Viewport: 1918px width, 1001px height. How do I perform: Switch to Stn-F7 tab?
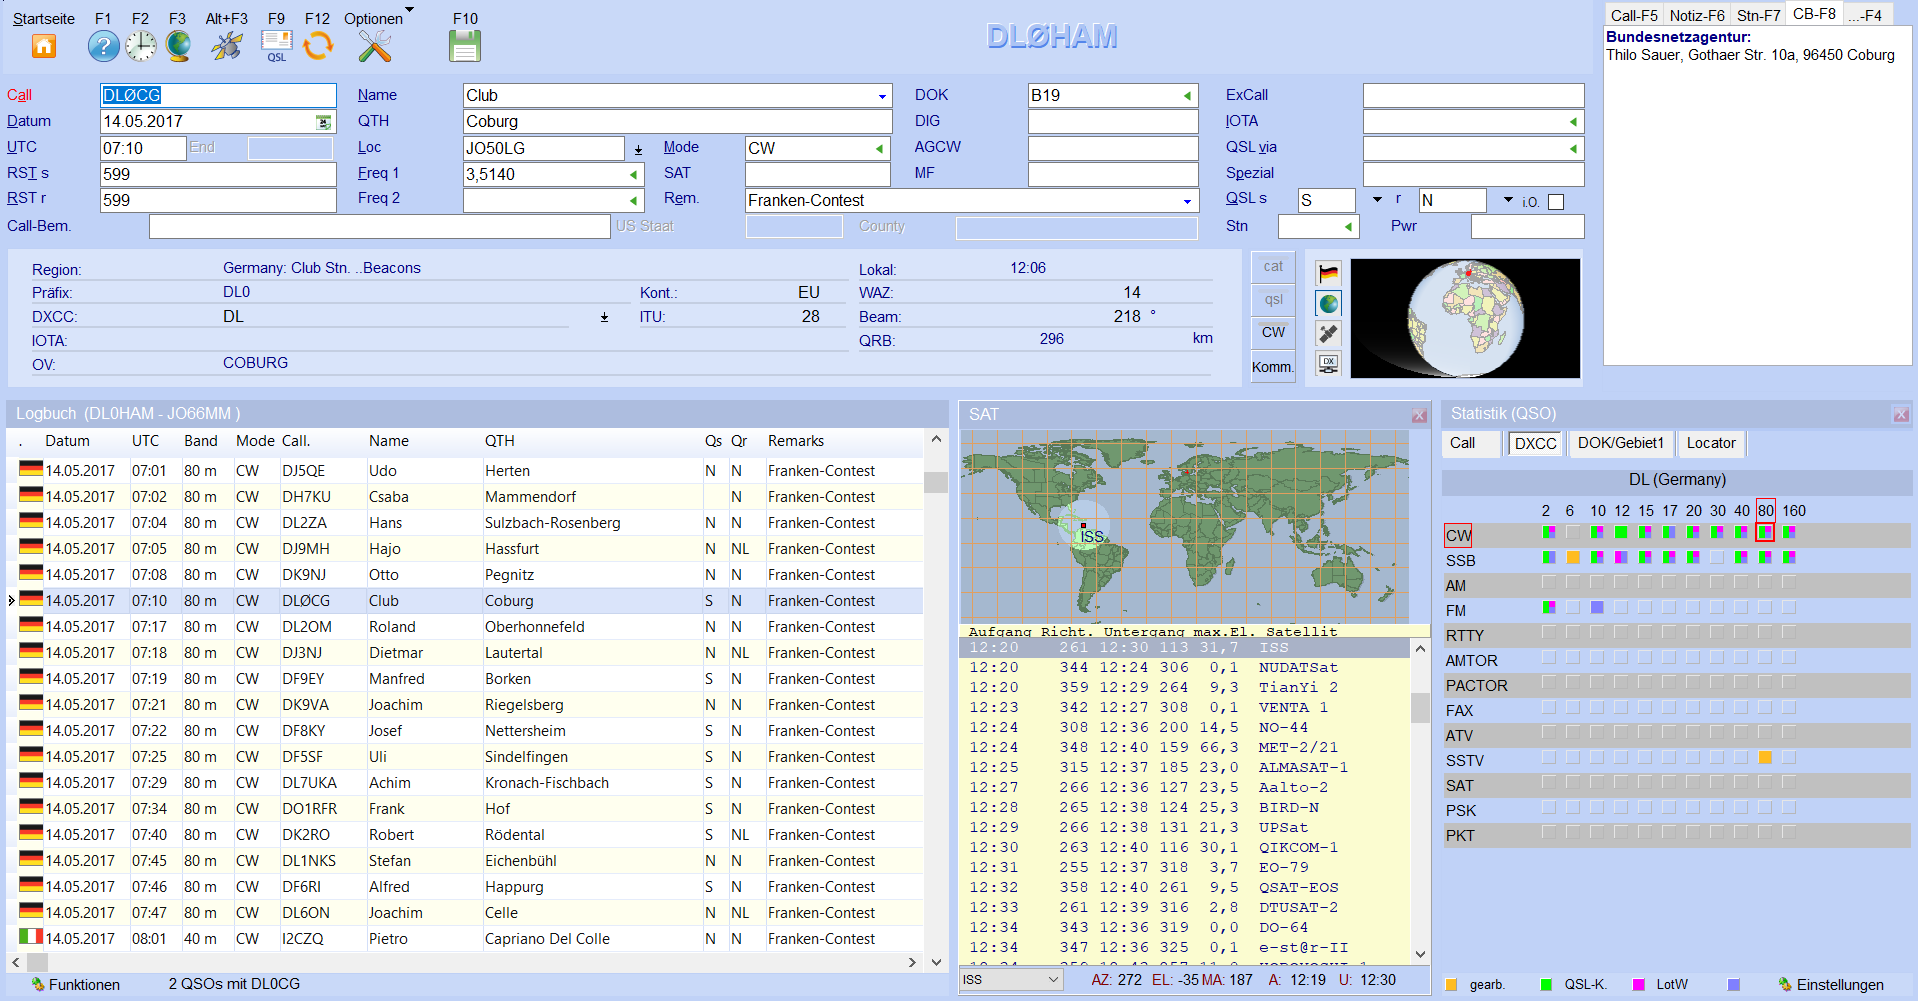1758,15
